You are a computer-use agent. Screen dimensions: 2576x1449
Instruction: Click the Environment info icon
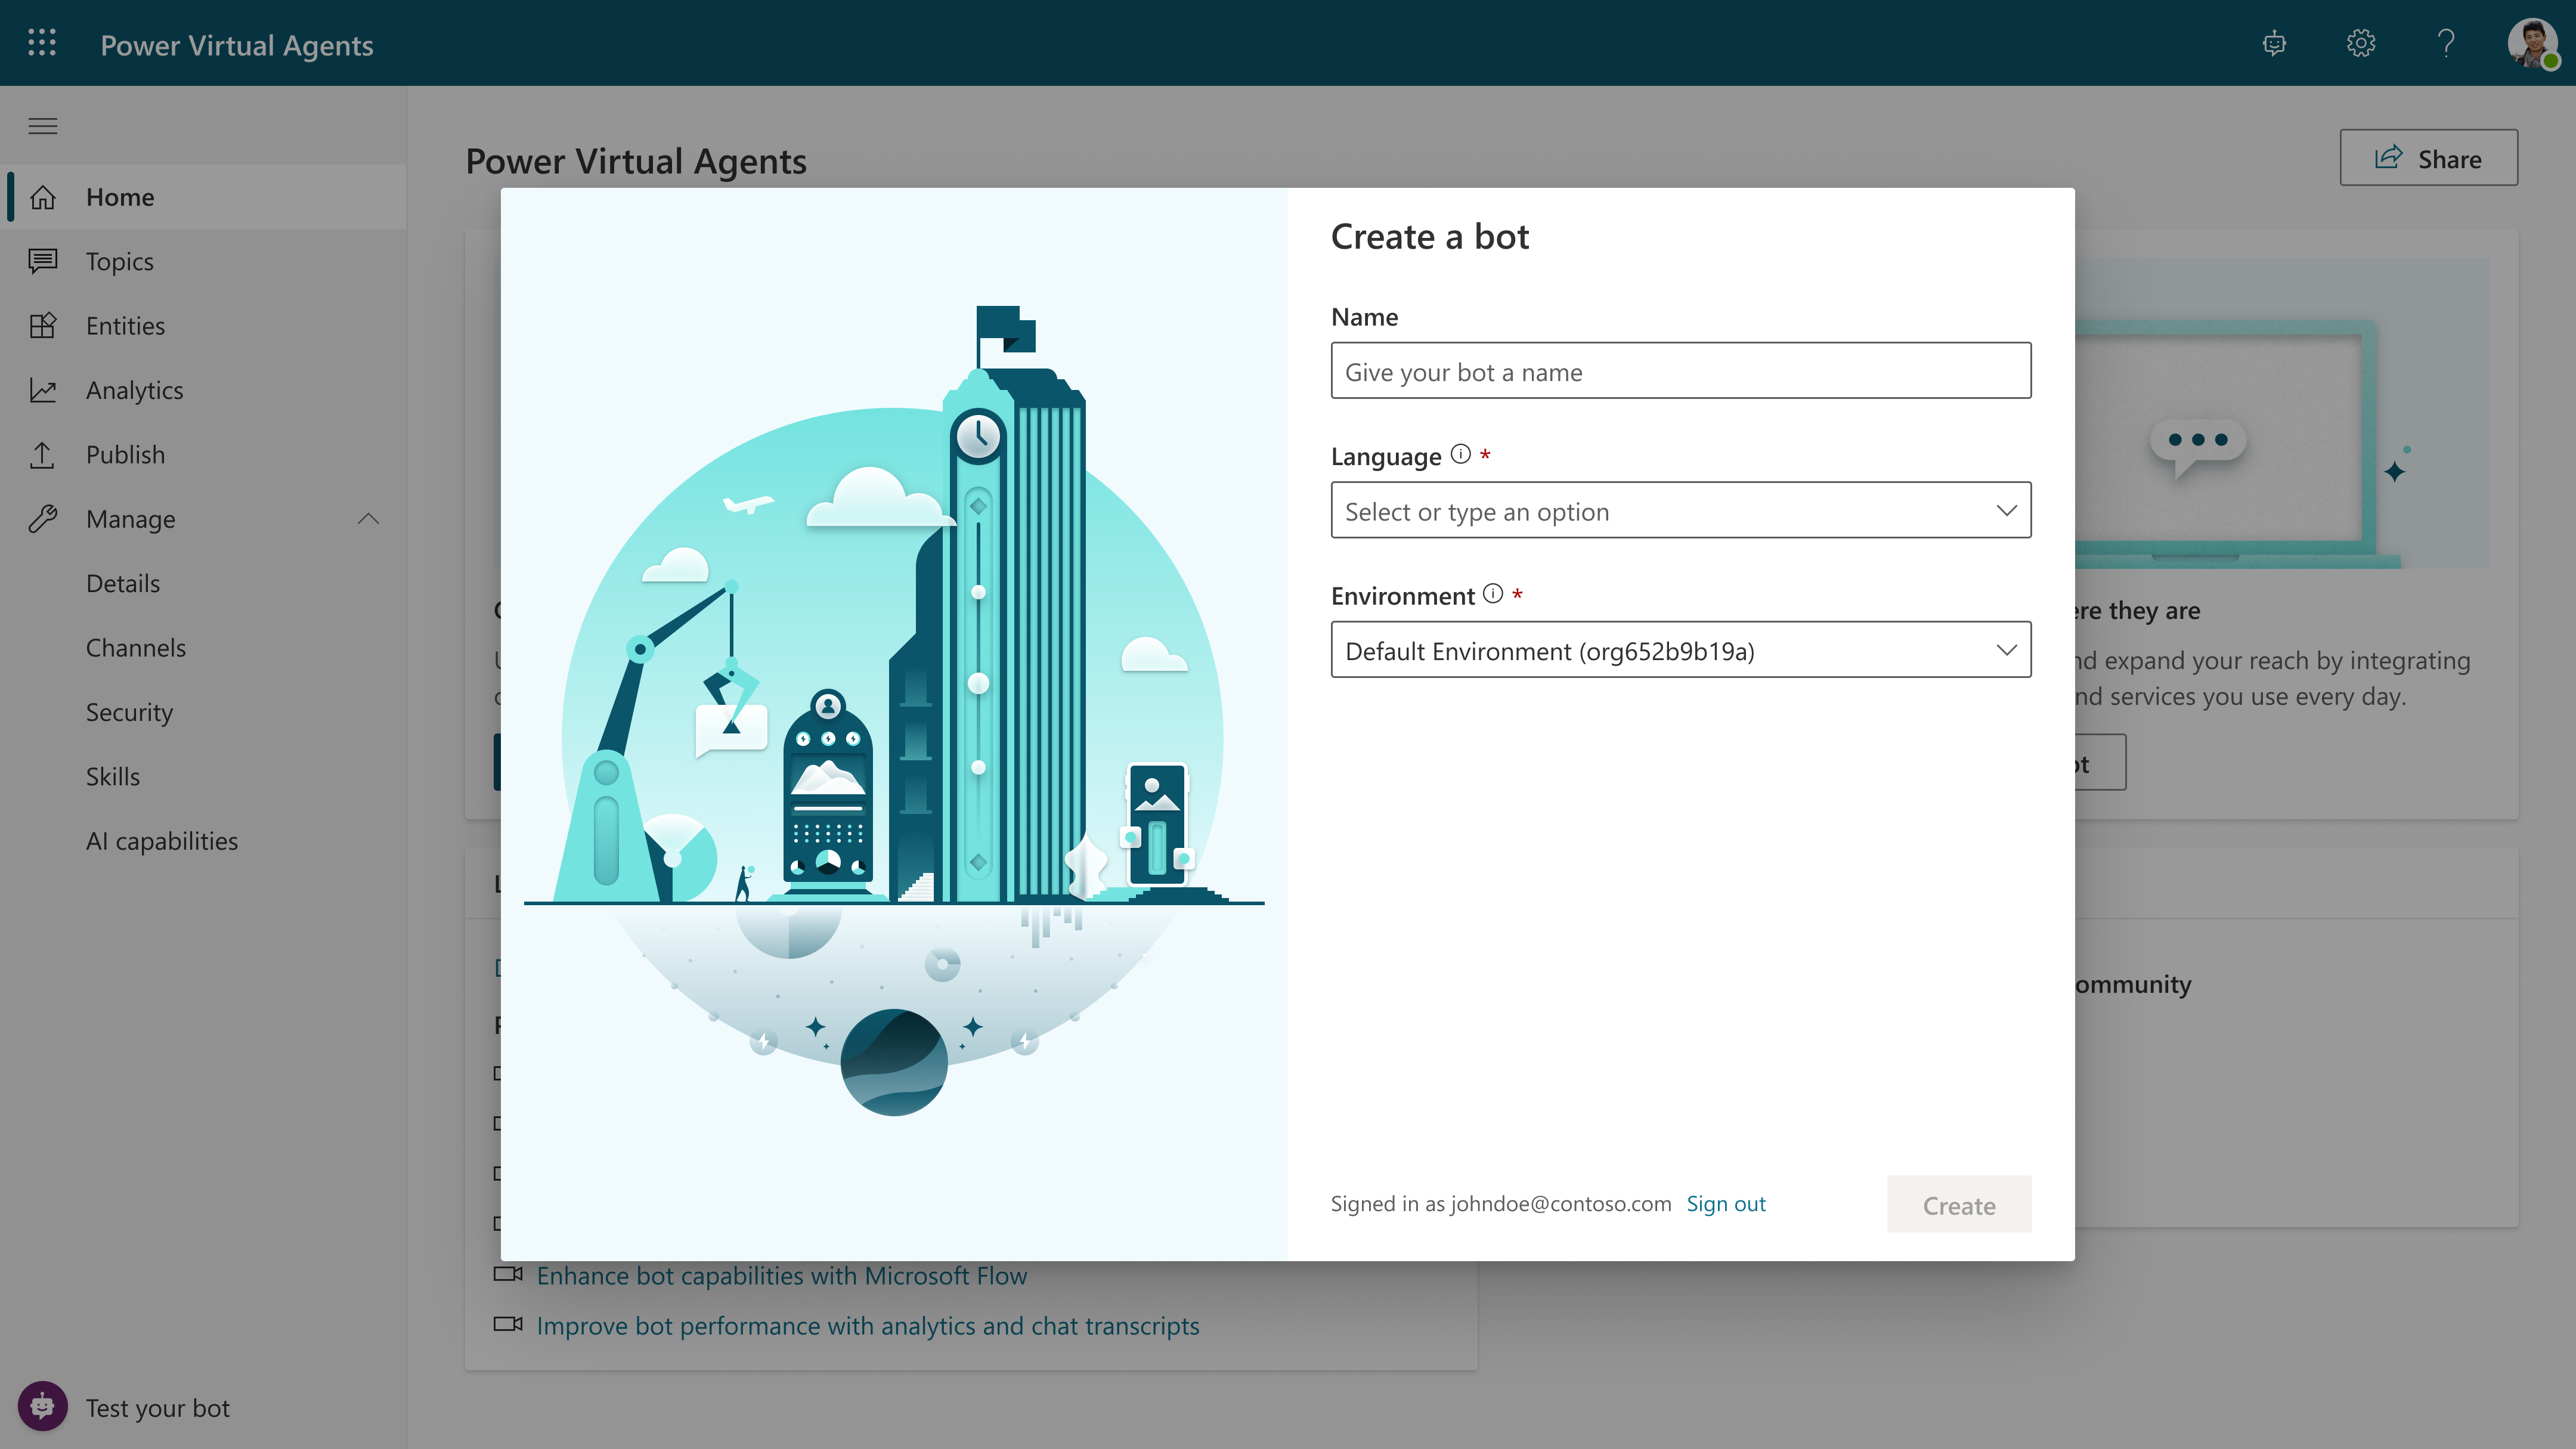1493,594
